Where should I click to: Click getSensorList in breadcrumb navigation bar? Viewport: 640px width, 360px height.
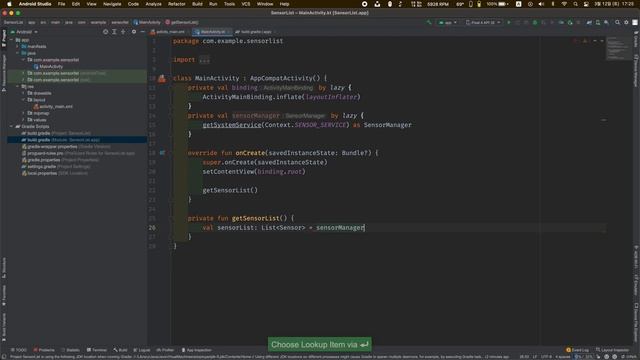point(182,22)
